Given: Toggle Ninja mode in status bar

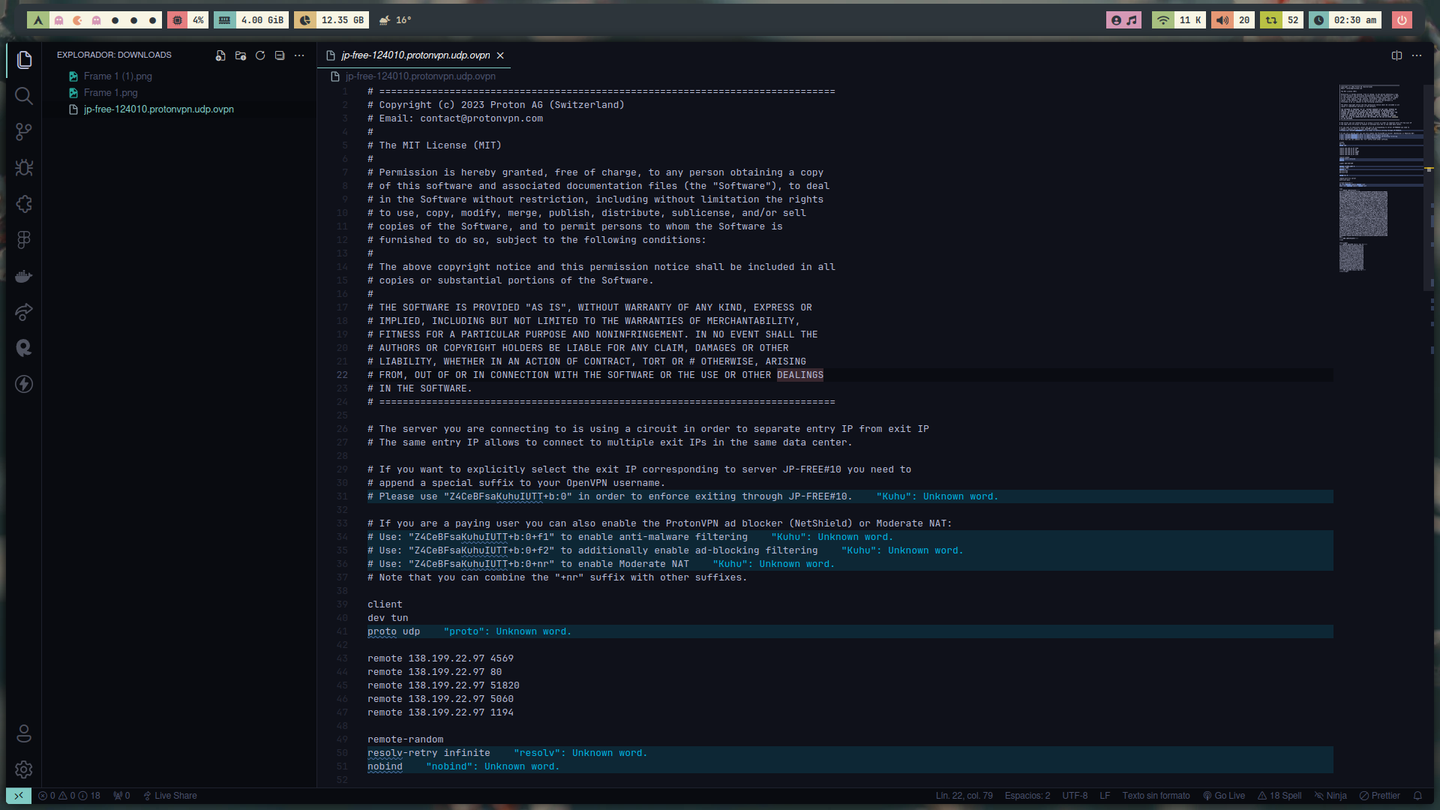Looking at the screenshot, I should 1330,796.
